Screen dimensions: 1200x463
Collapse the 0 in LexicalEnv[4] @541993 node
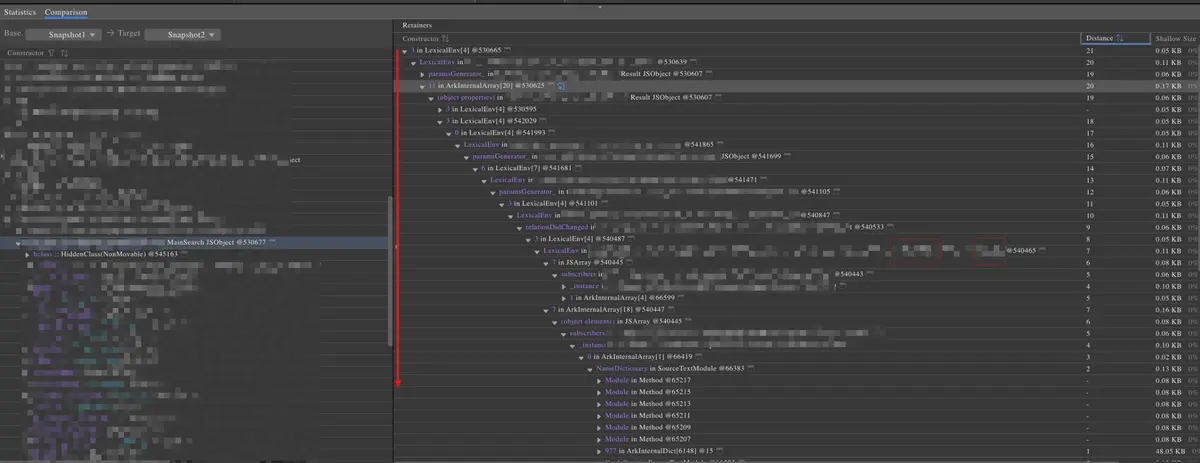449,133
